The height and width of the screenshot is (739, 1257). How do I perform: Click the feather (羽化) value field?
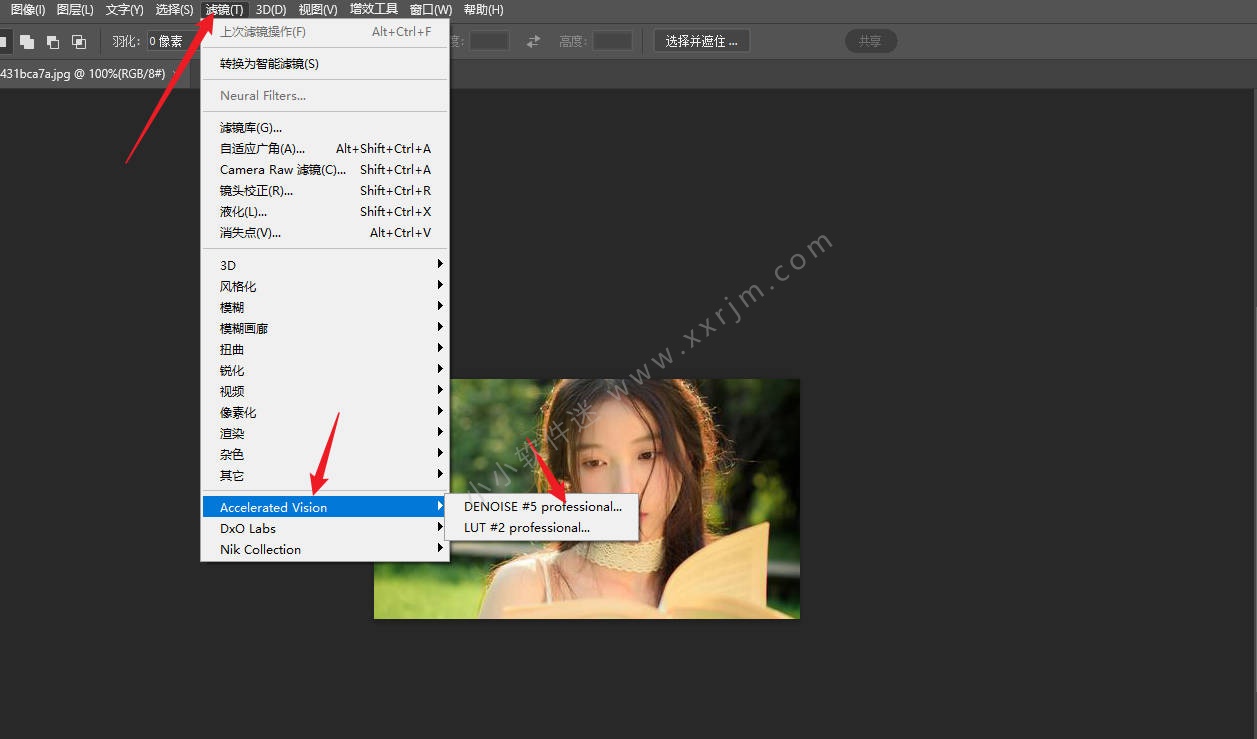pos(172,41)
